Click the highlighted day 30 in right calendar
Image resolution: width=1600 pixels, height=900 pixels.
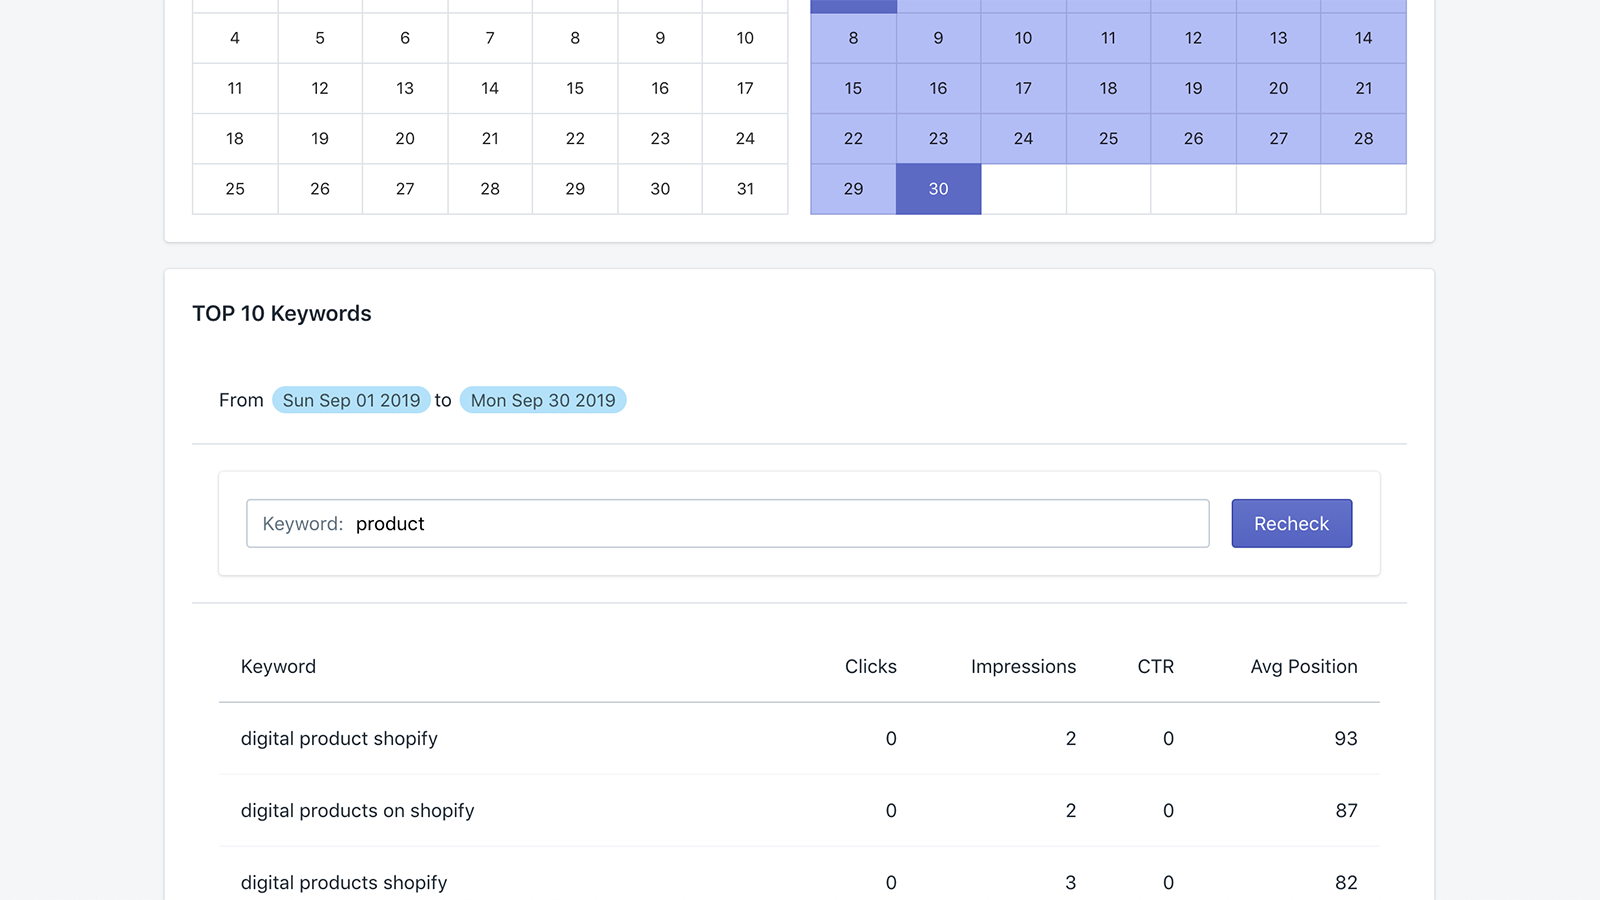pyautogui.click(x=938, y=188)
